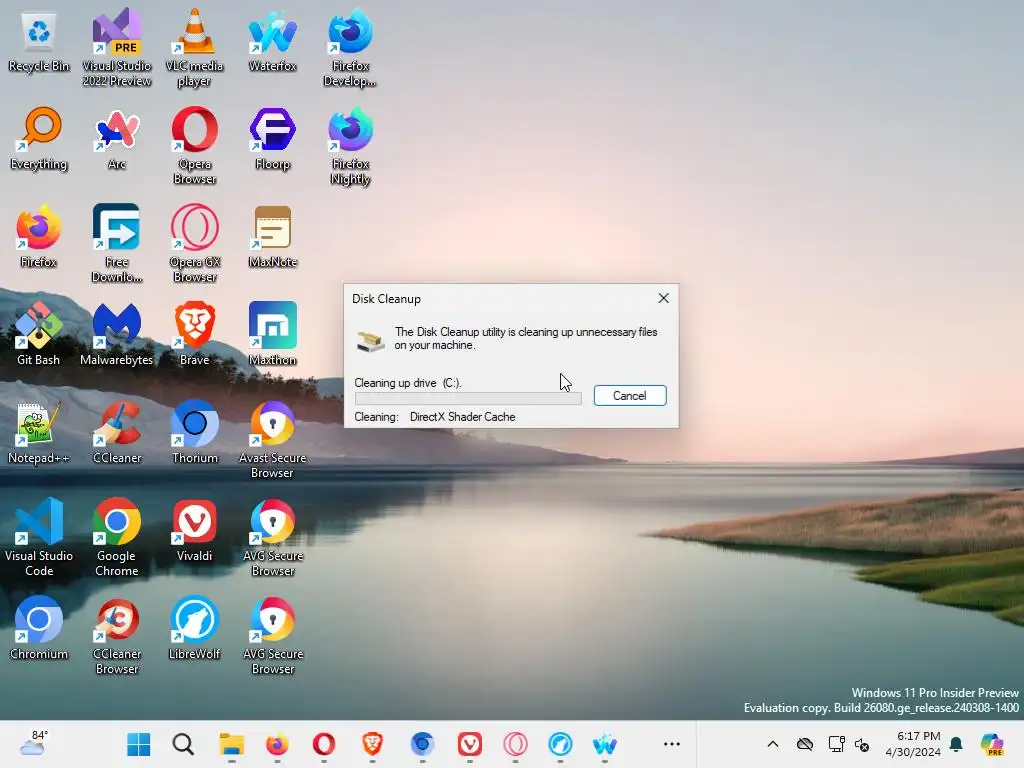Select the Opera Browser desktop shortcut
This screenshot has width=1024, height=768.
pyautogui.click(x=195, y=146)
